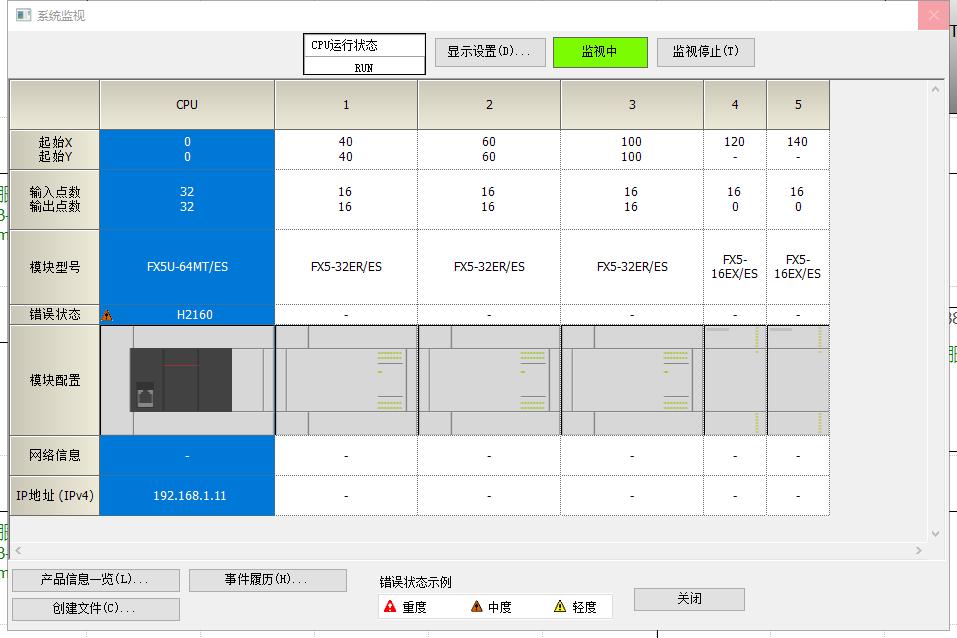The width and height of the screenshot is (957, 638).
Task: Open the 事件履历(H) event history
Action: coord(267,580)
